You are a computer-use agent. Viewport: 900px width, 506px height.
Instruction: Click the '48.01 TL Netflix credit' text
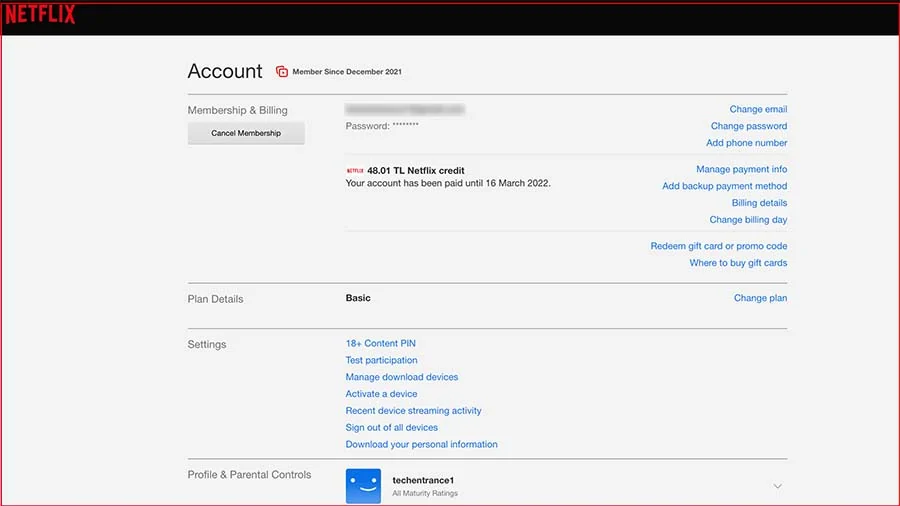pyautogui.click(x=416, y=170)
